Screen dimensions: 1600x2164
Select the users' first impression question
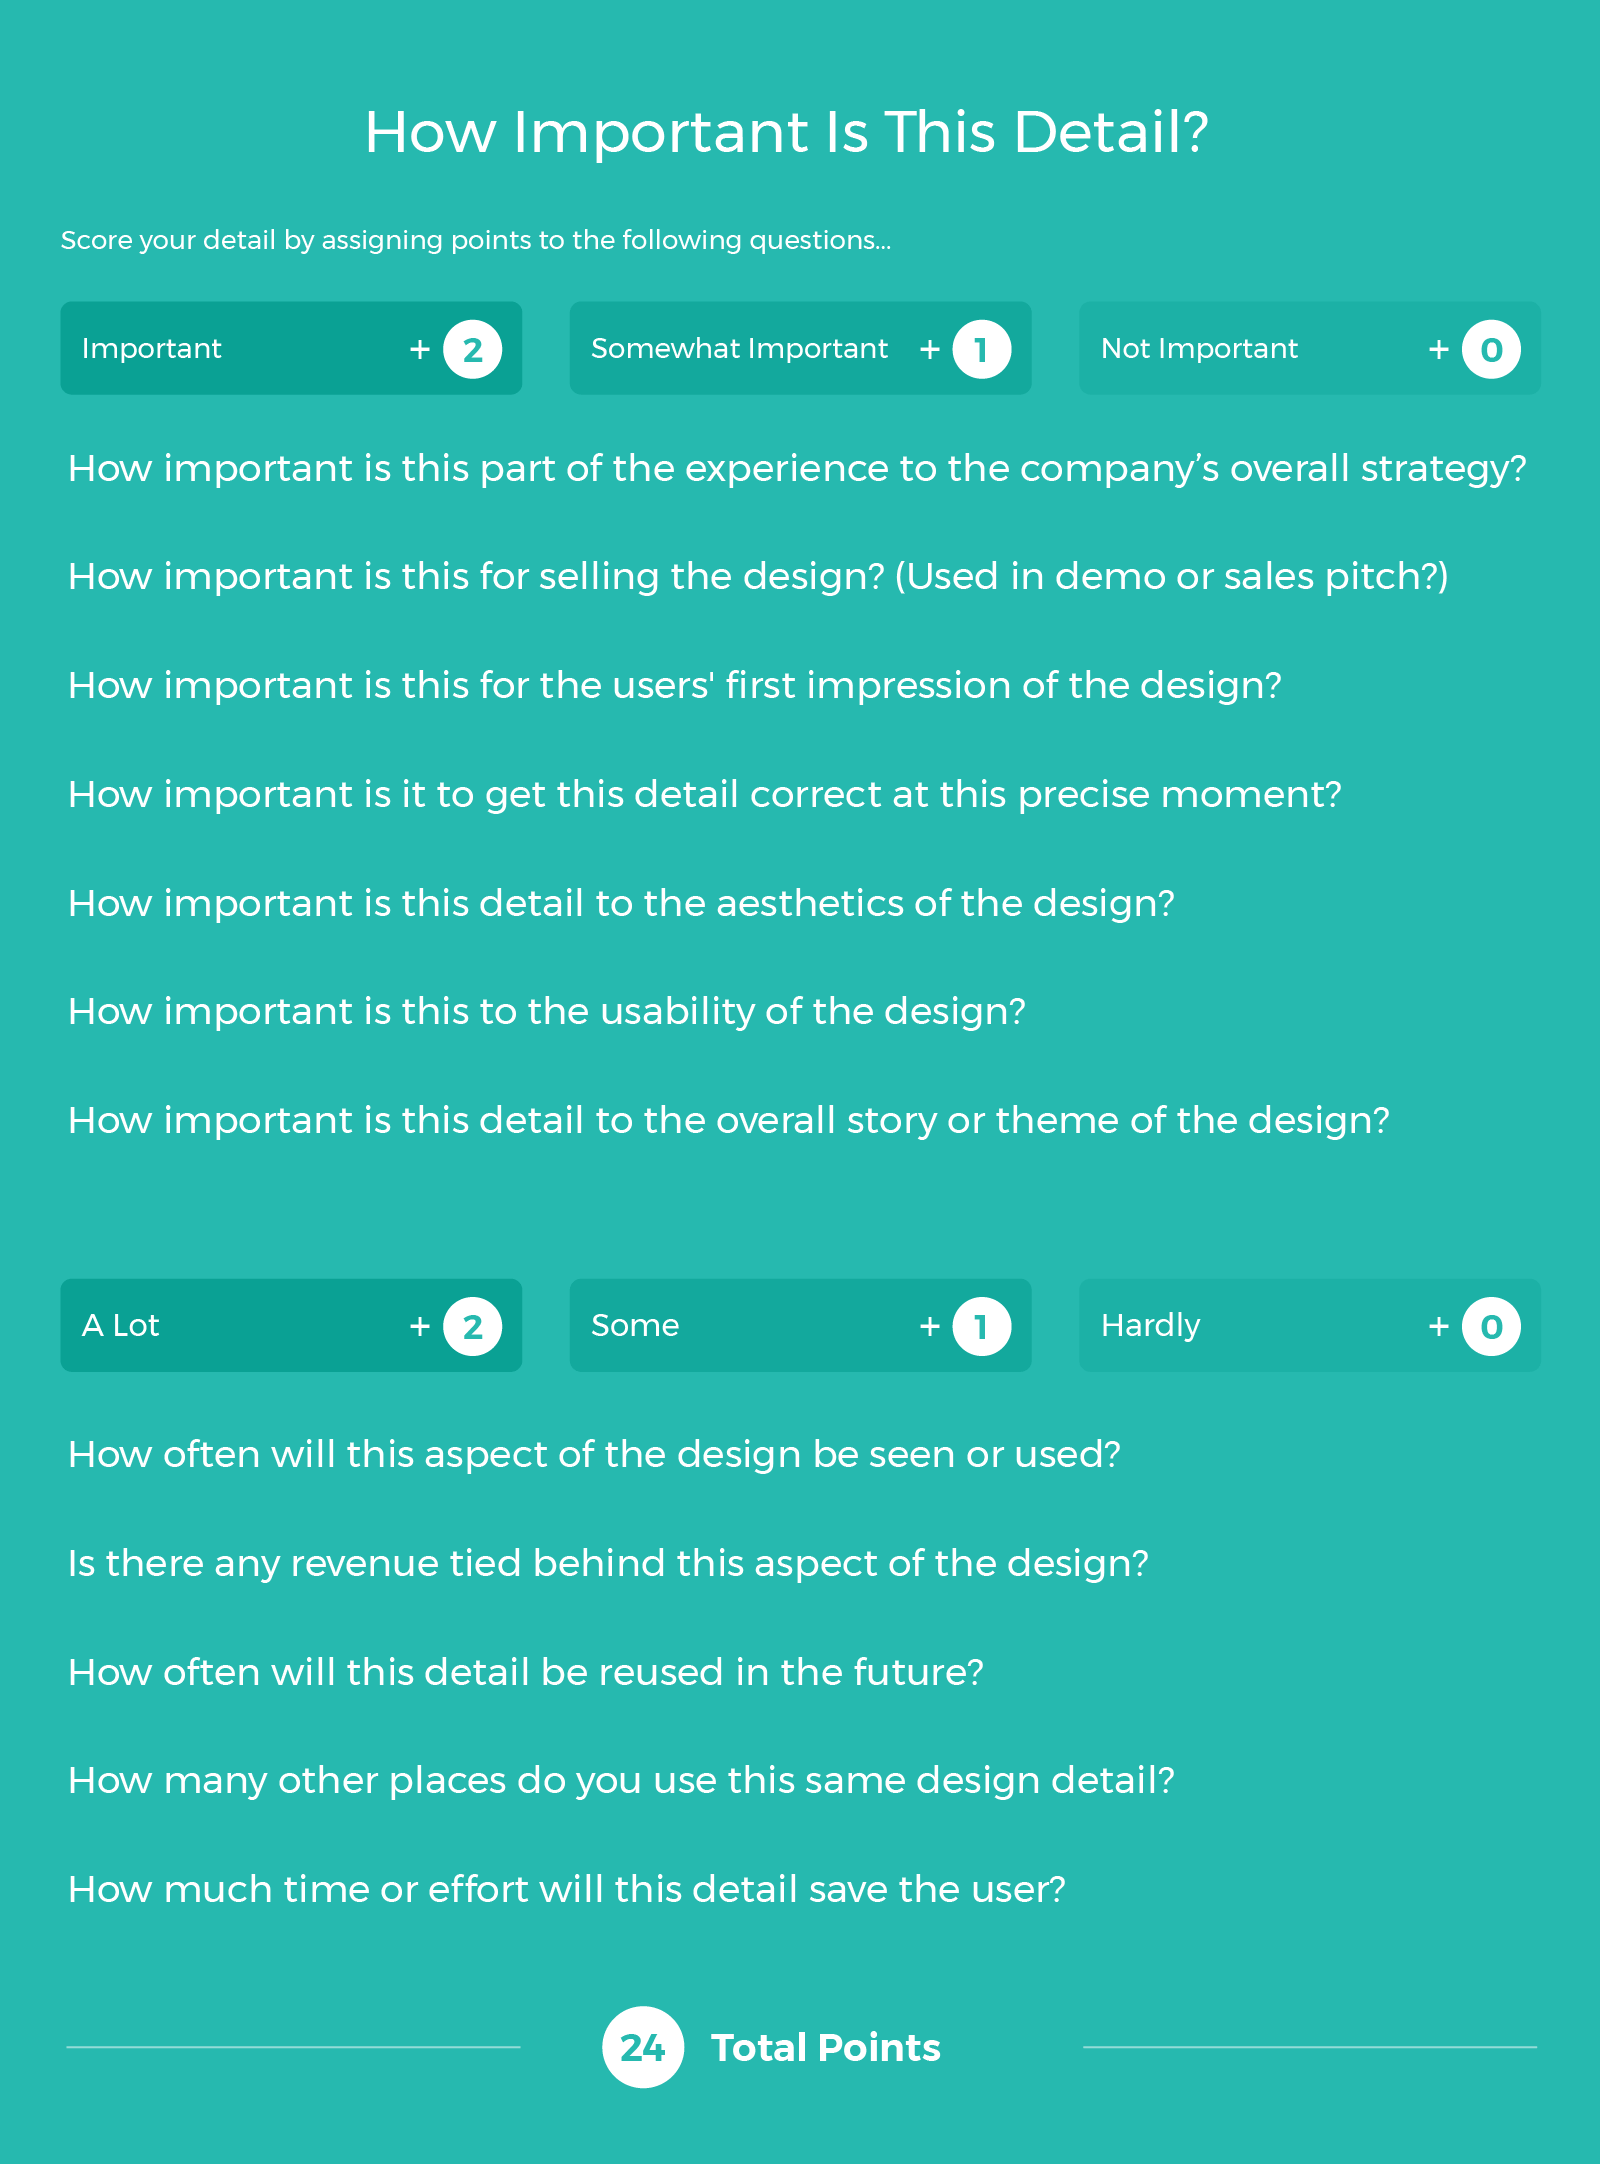click(675, 686)
